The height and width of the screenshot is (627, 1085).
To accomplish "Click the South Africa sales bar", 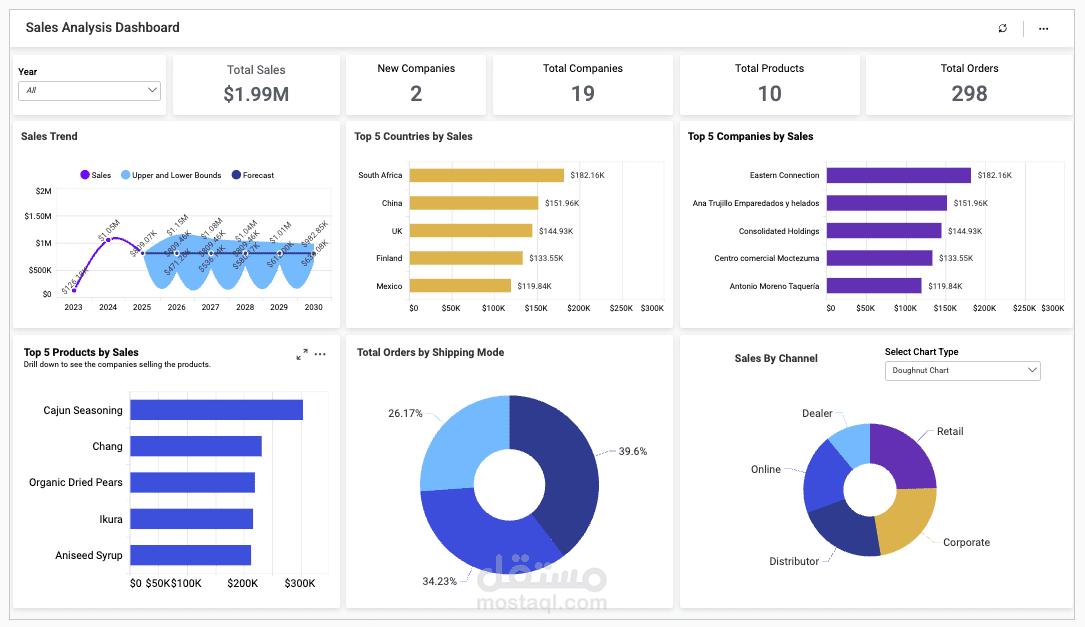I will 486,175.
